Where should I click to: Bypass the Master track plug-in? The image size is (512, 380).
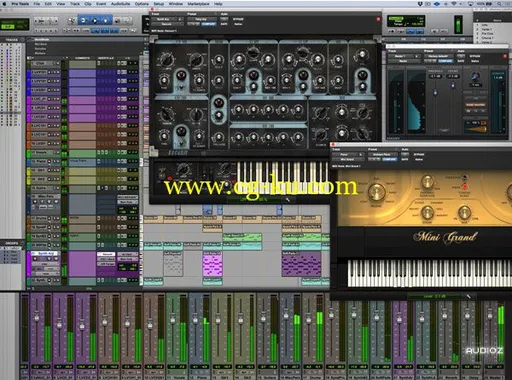(475, 56)
